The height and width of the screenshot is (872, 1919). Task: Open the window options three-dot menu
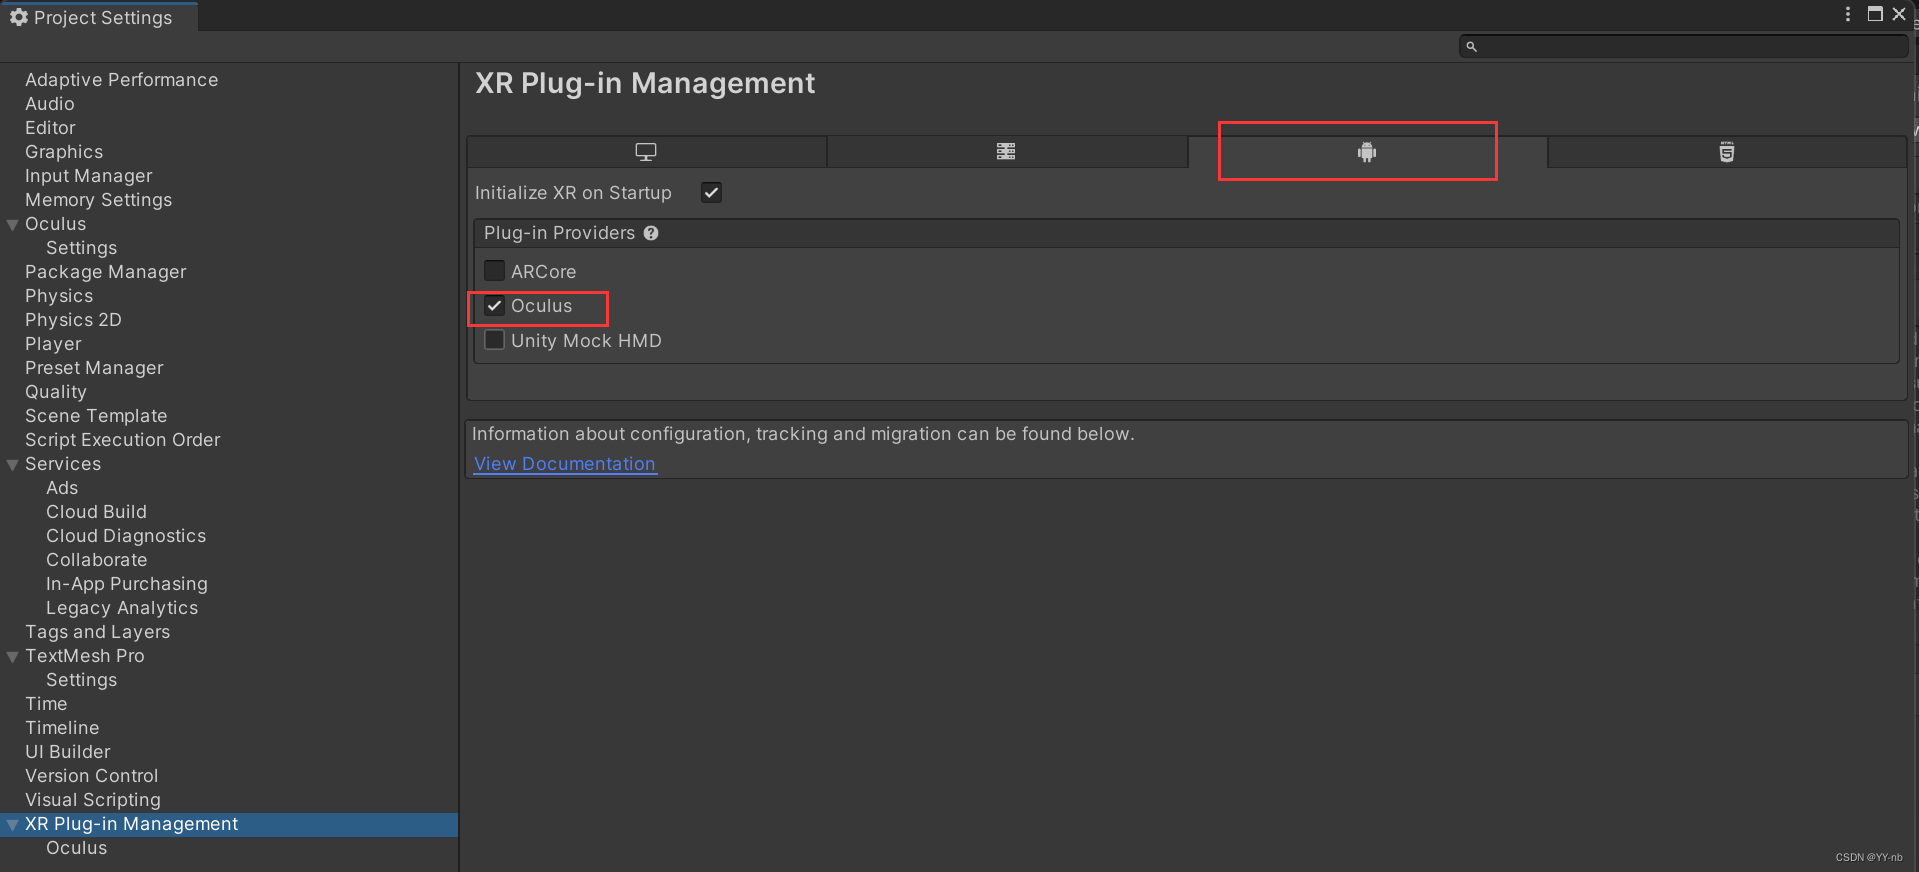point(1848,14)
